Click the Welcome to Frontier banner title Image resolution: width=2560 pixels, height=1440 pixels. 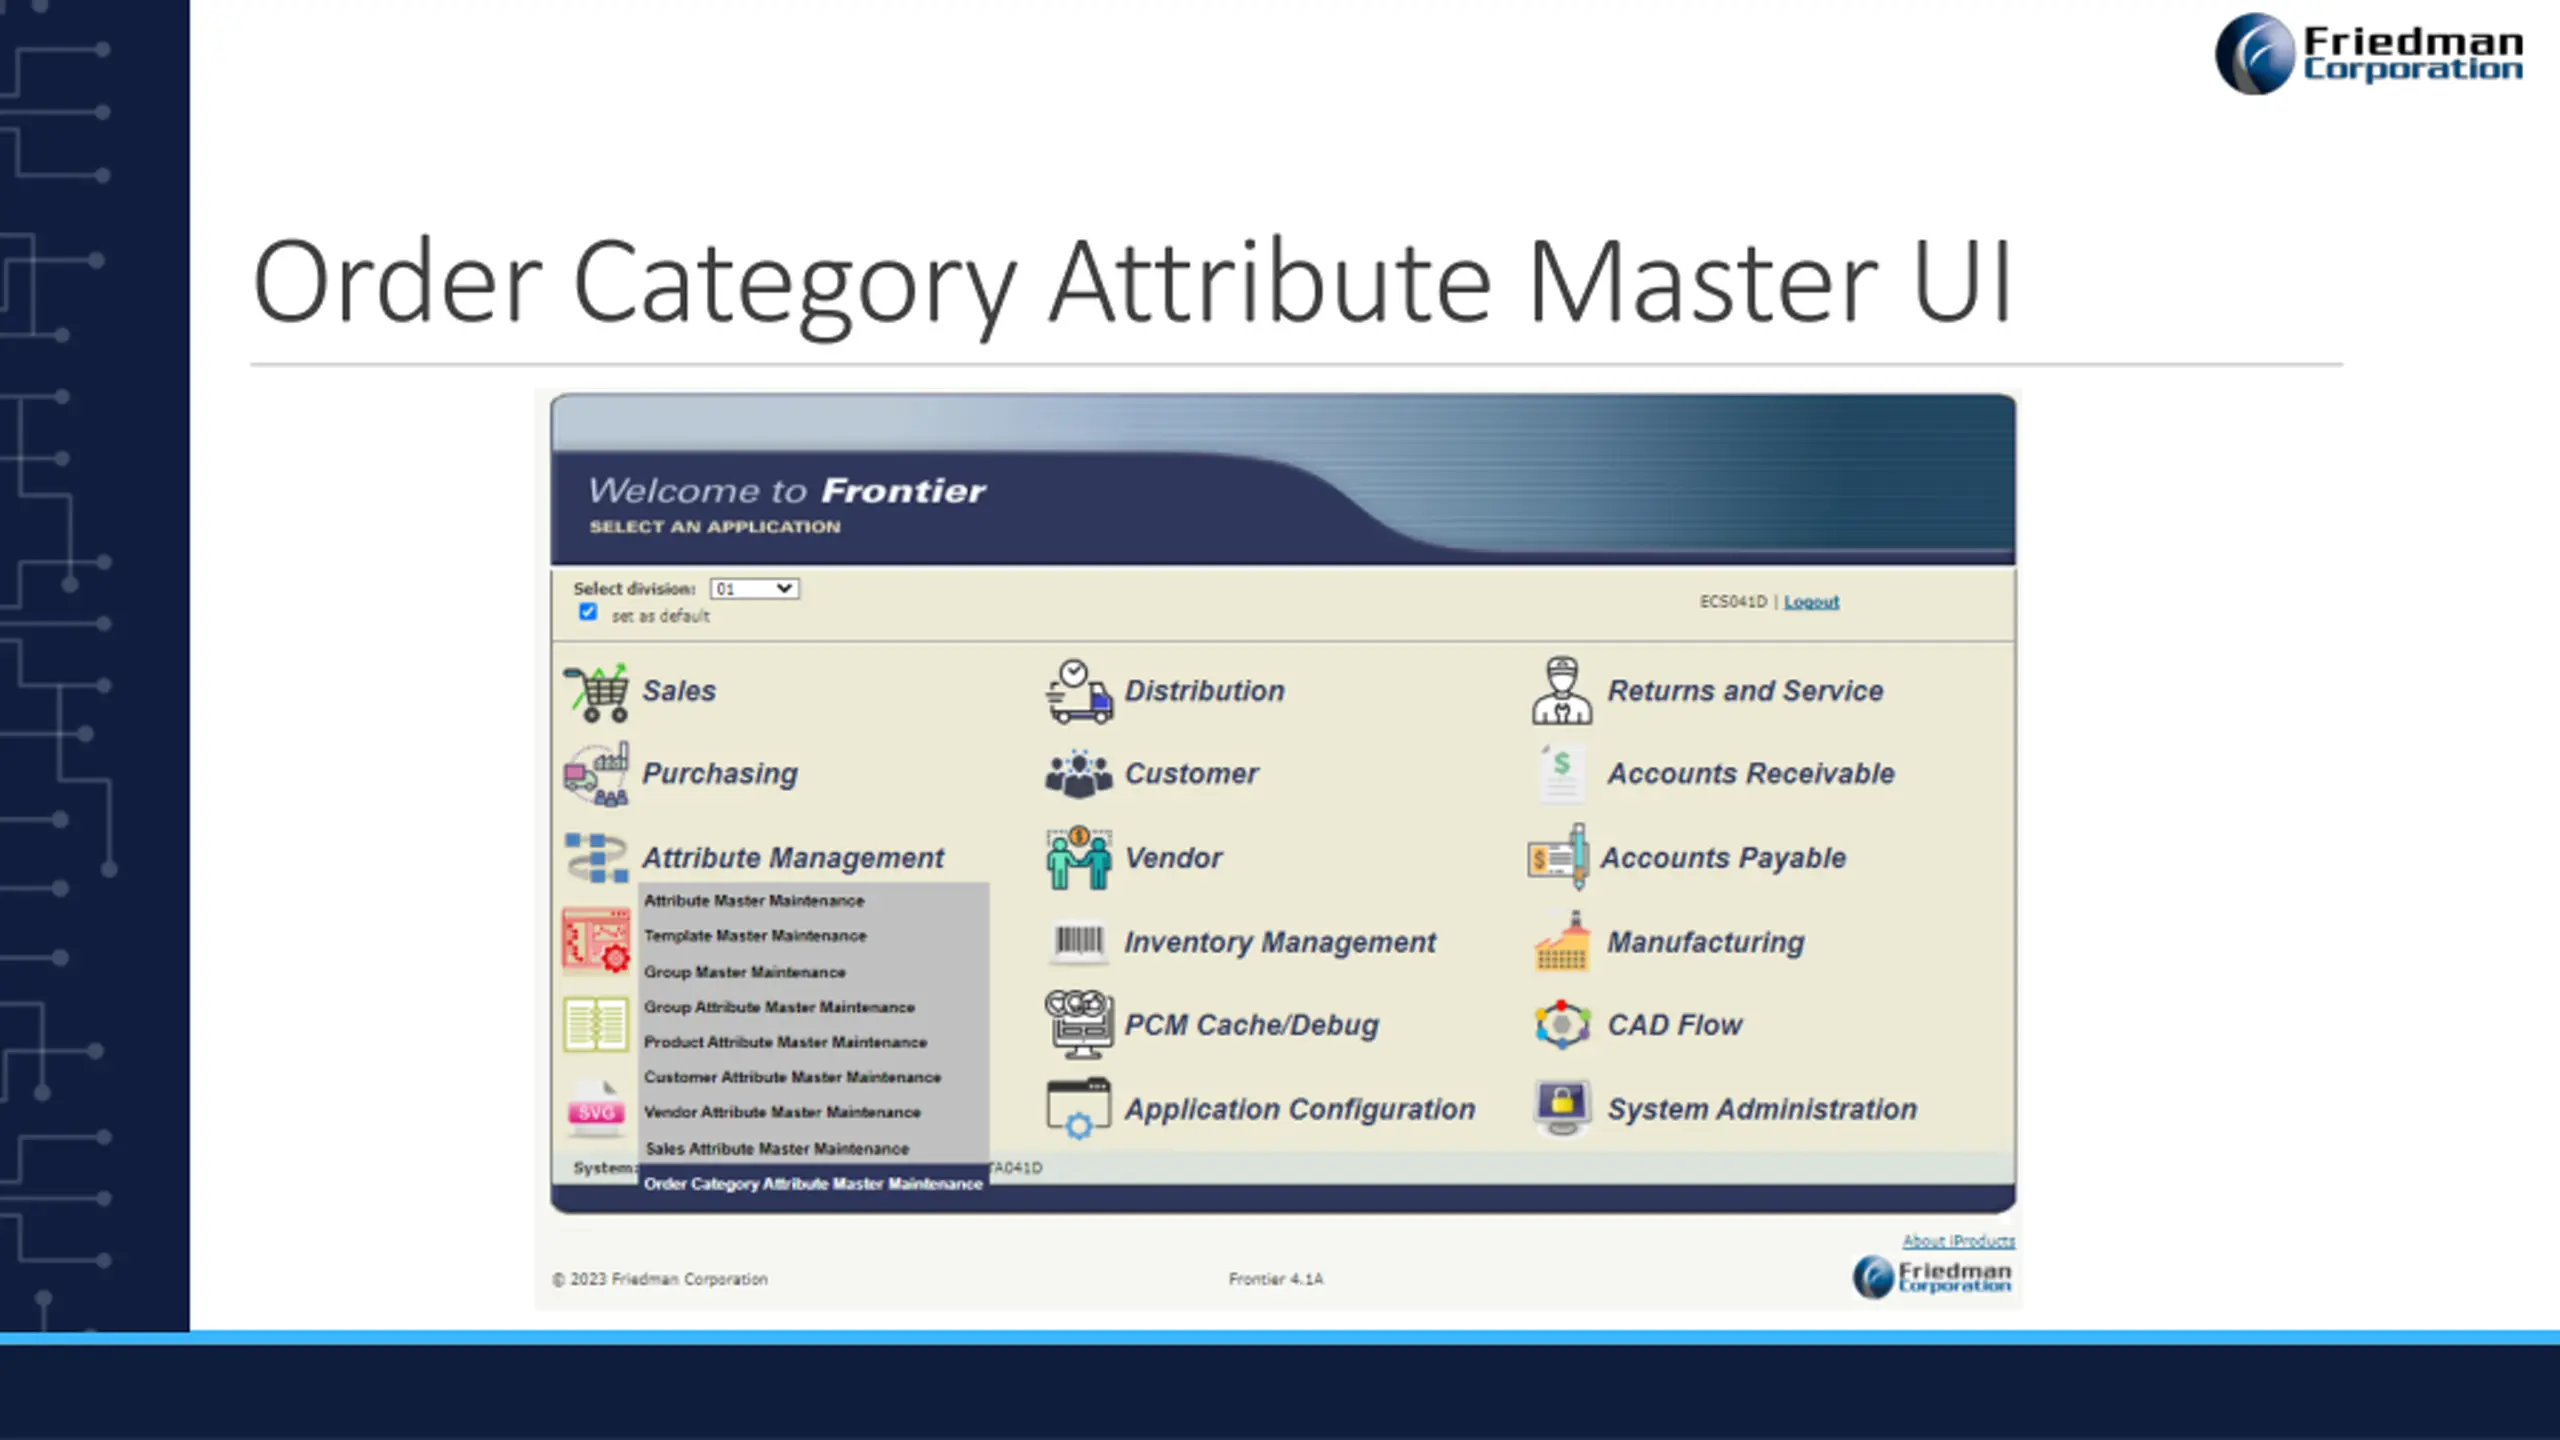pos(787,491)
